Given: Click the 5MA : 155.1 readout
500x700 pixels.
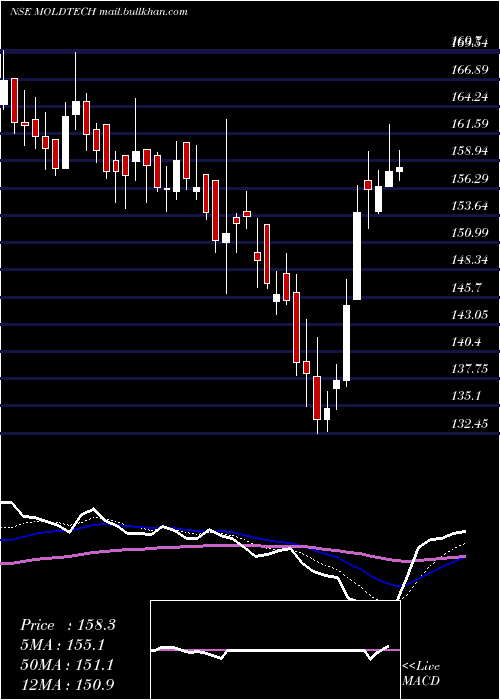Looking at the screenshot, I should pyautogui.click(x=62, y=645).
